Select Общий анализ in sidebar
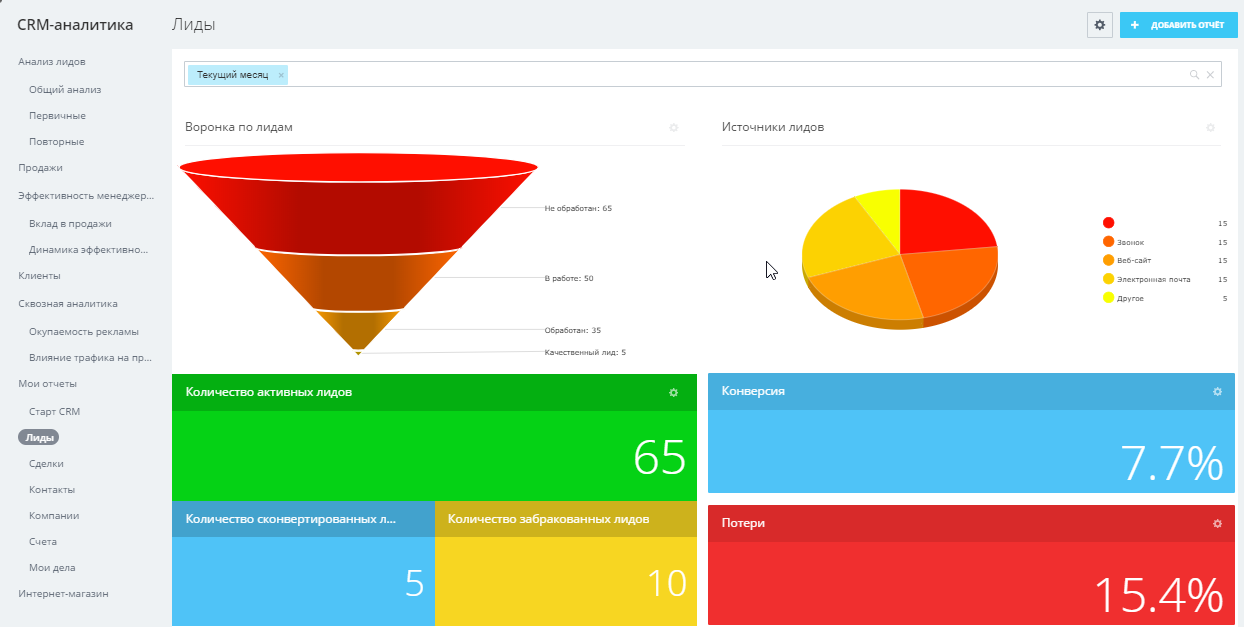 (65, 90)
